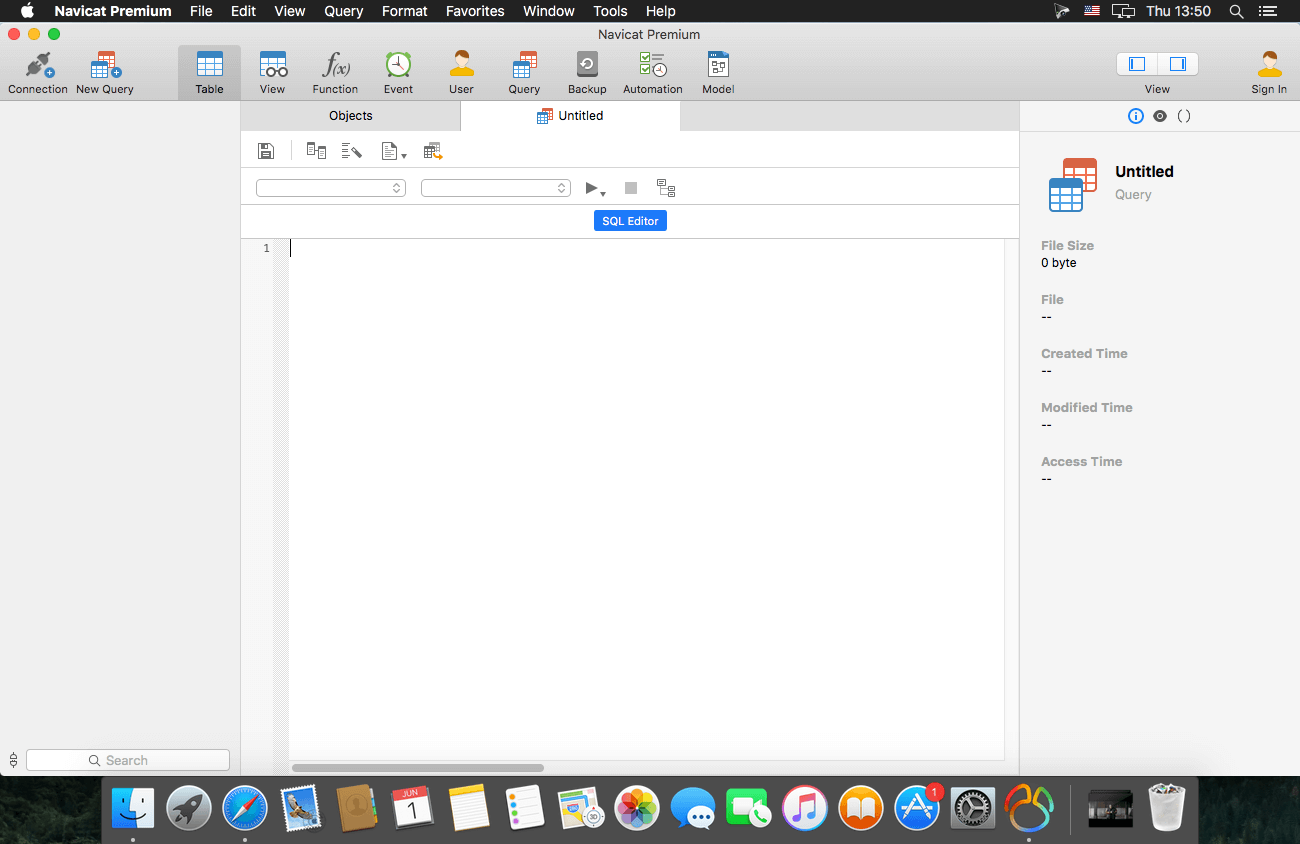Open a New Query from toolbar
Viewport: 1300px width, 844px height.
click(104, 73)
